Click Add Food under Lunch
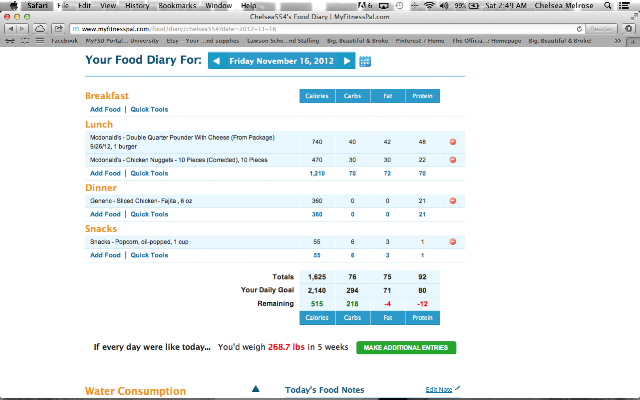The width and height of the screenshot is (640, 400). click(105, 173)
